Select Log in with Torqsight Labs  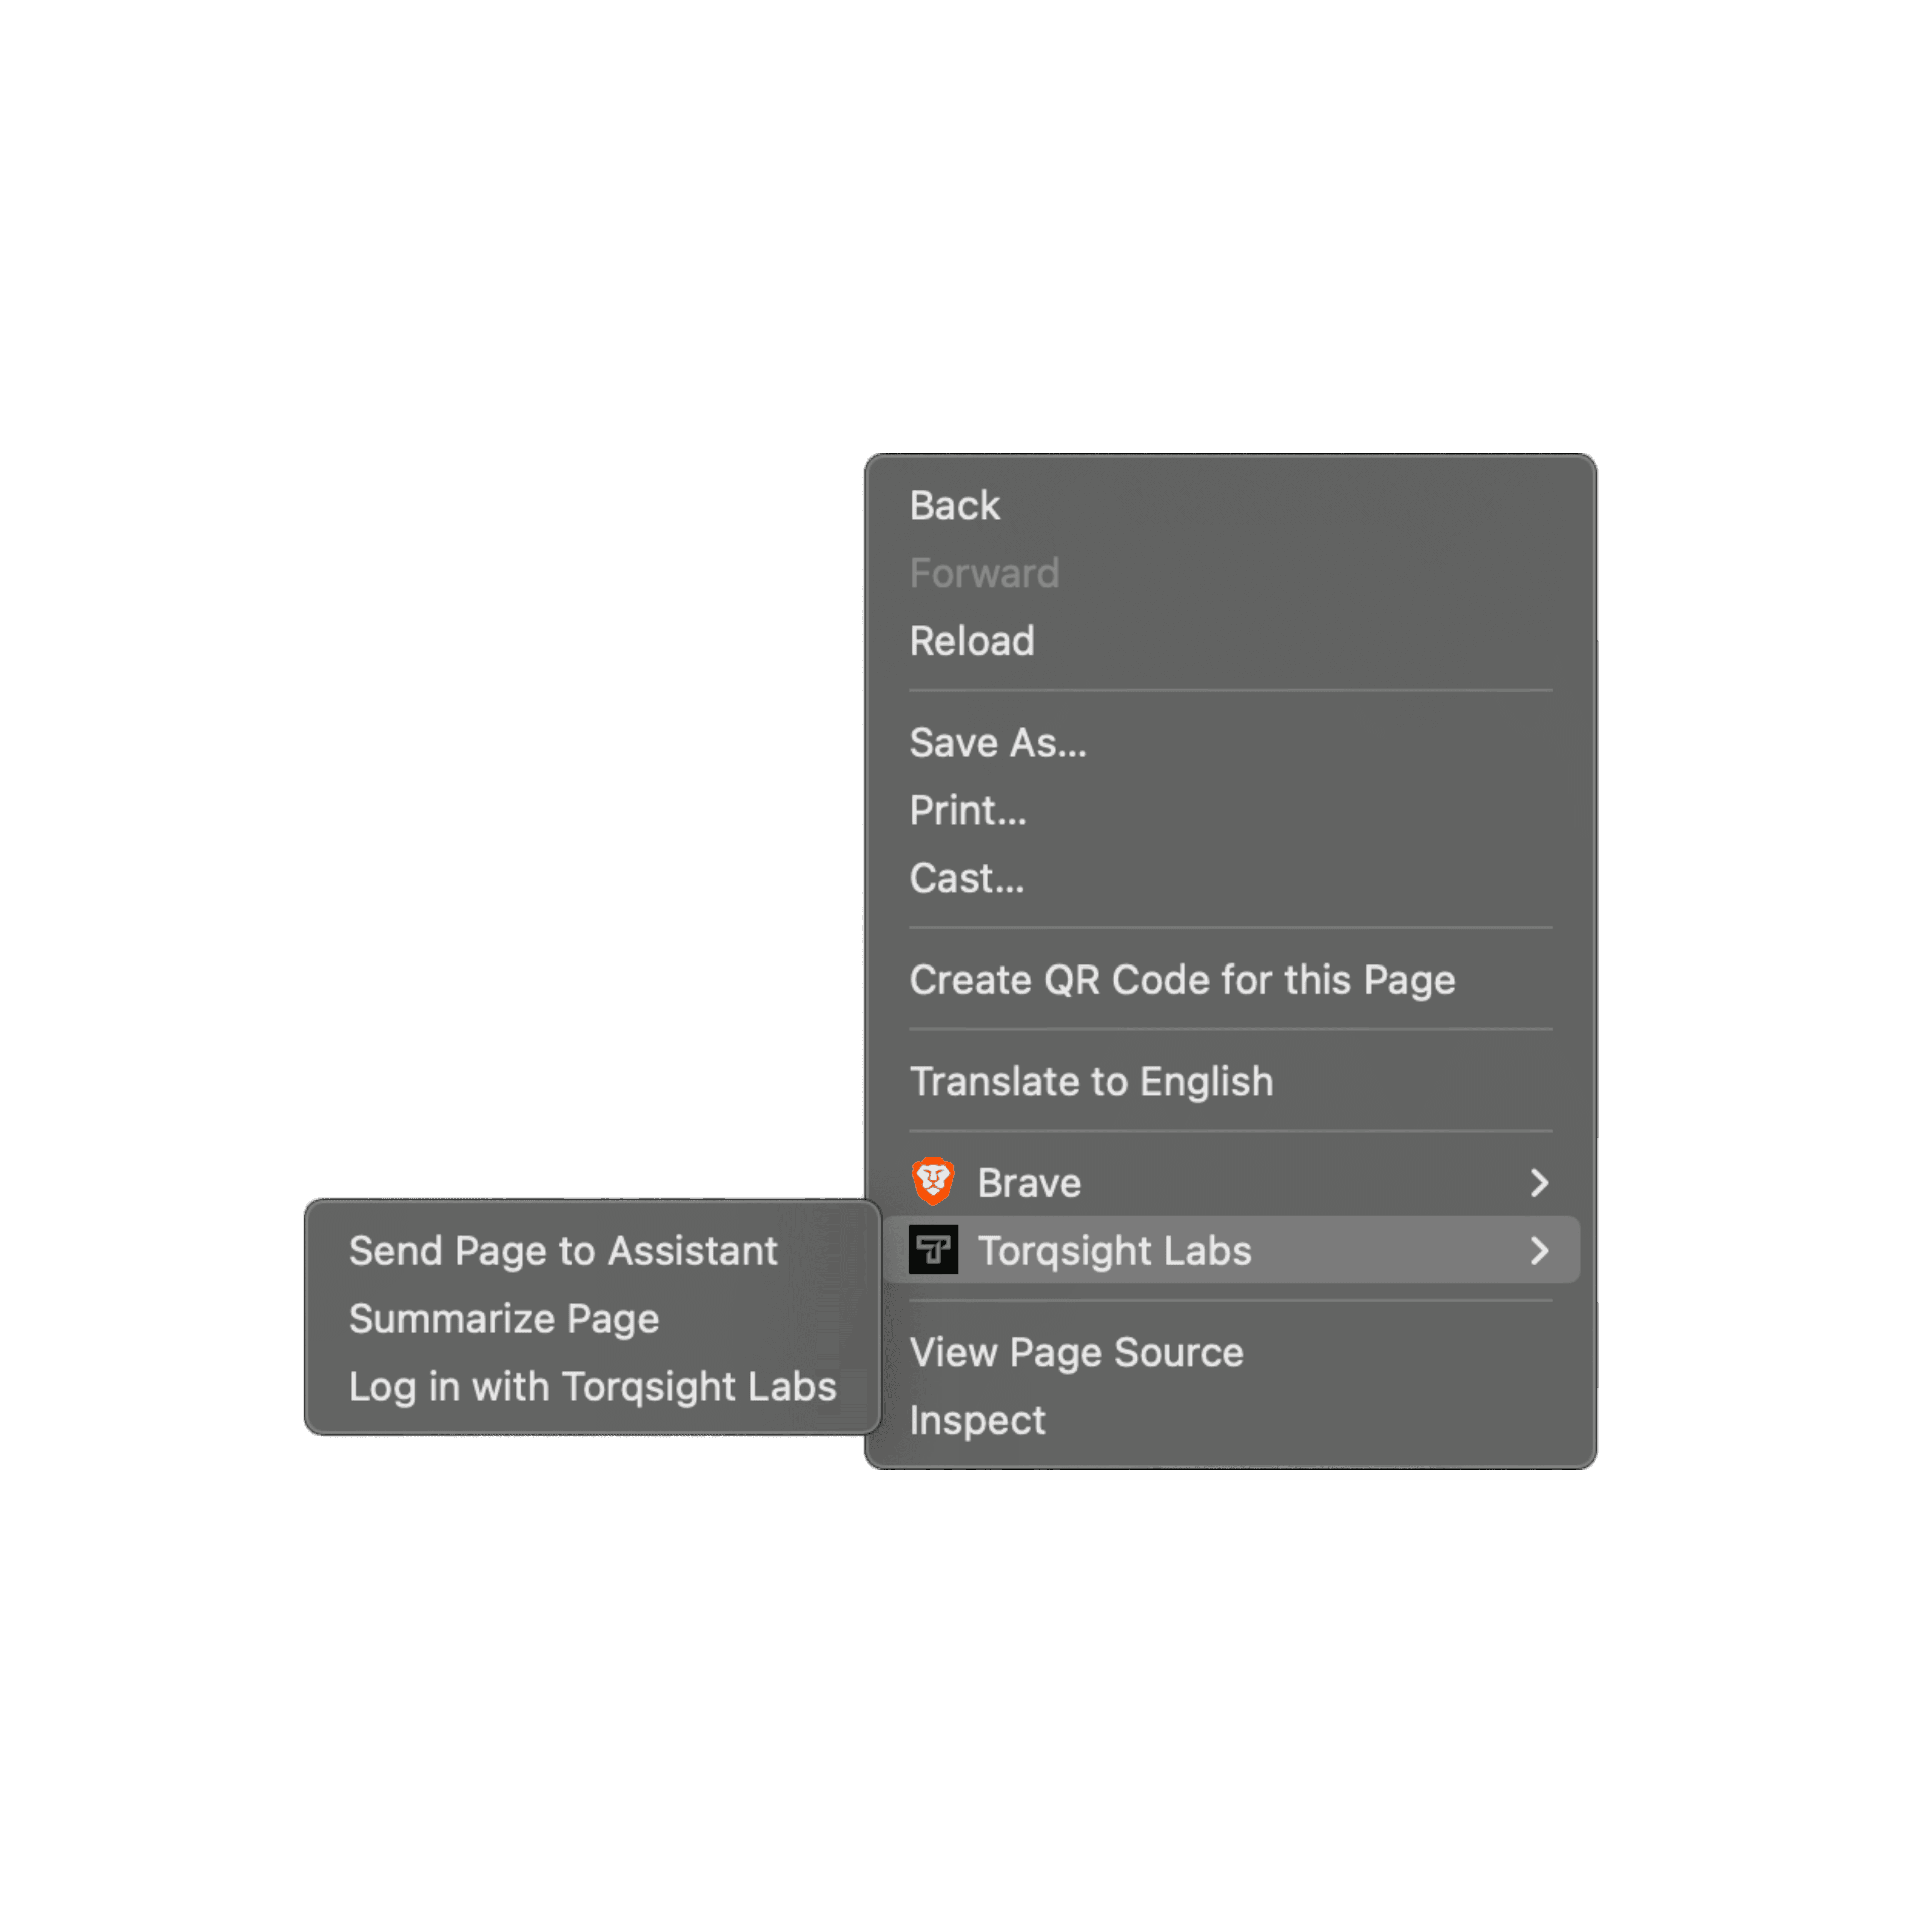(593, 1387)
